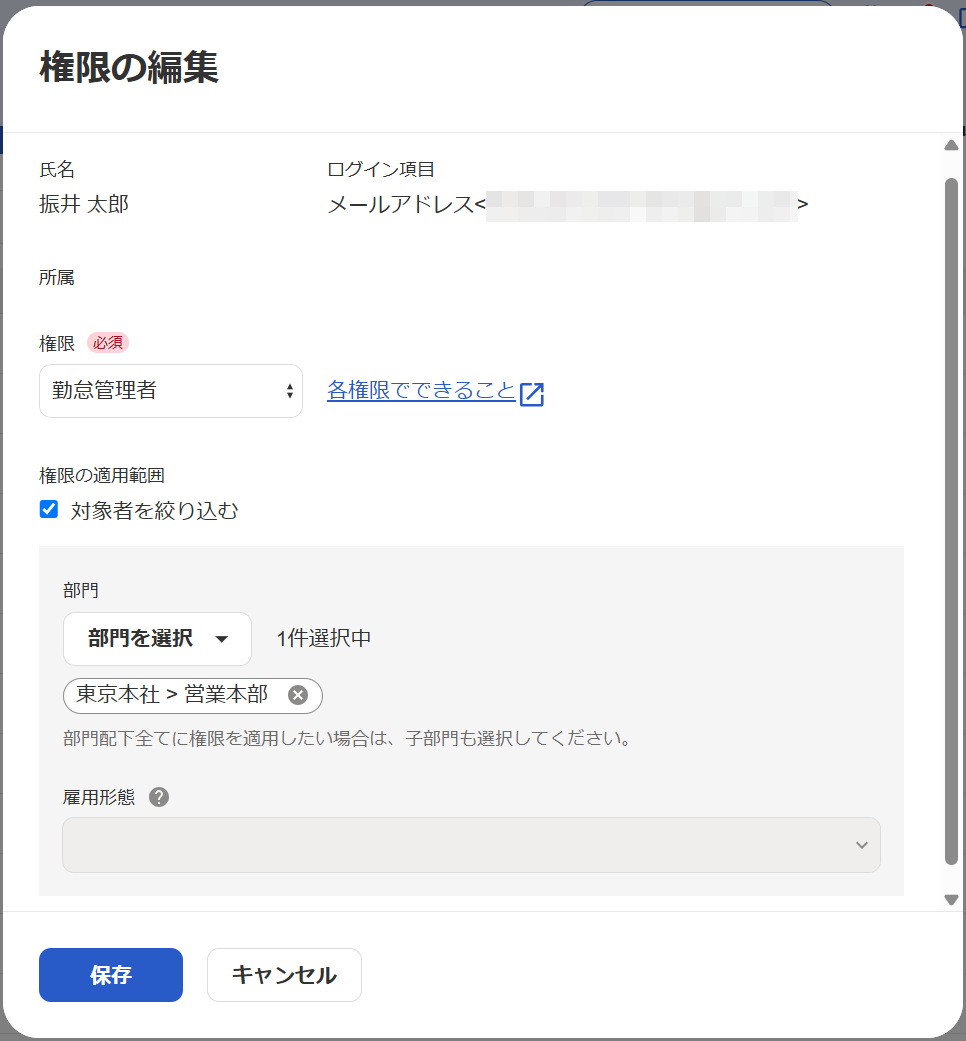Open the 勤怠管理者 permission dropdown
The width and height of the screenshot is (966, 1041).
(171, 390)
